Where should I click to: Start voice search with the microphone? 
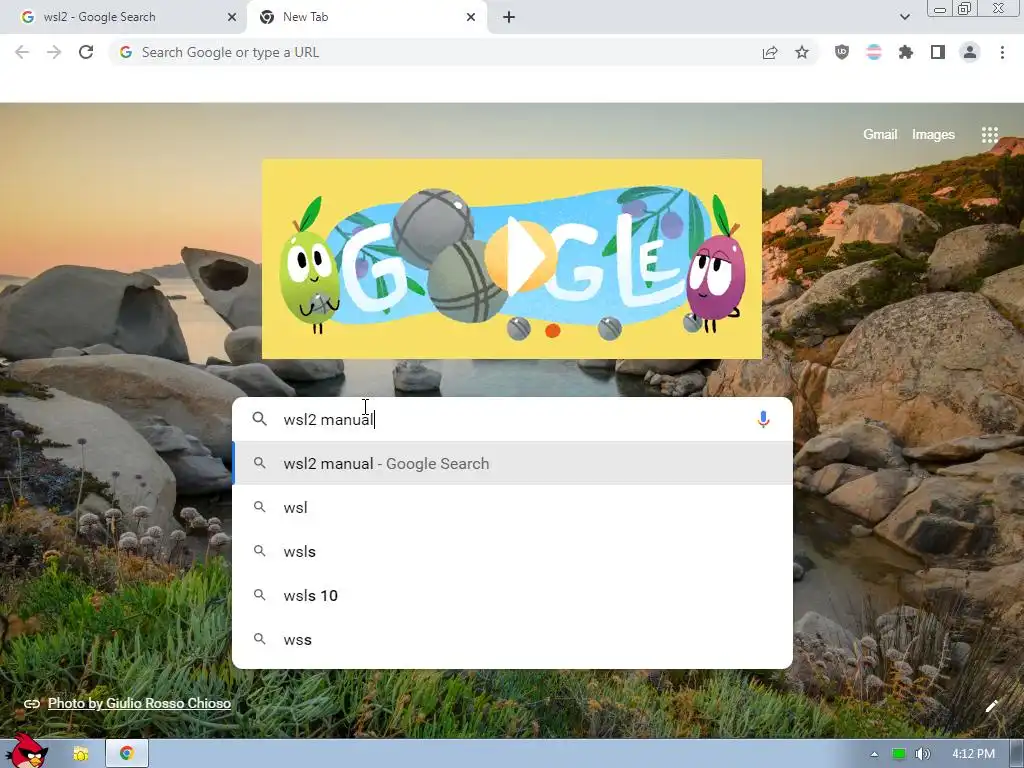(x=763, y=419)
